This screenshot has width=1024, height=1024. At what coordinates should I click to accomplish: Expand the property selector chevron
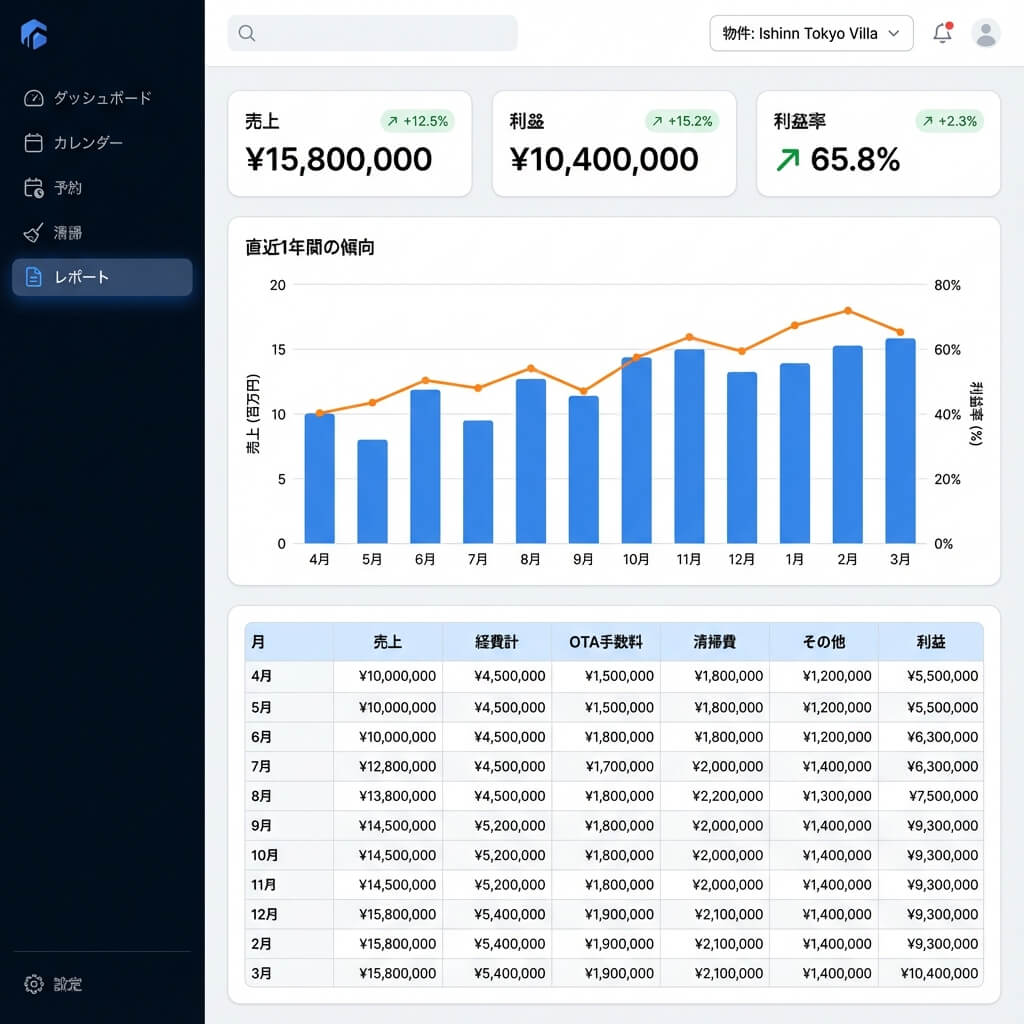pyautogui.click(x=895, y=33)
